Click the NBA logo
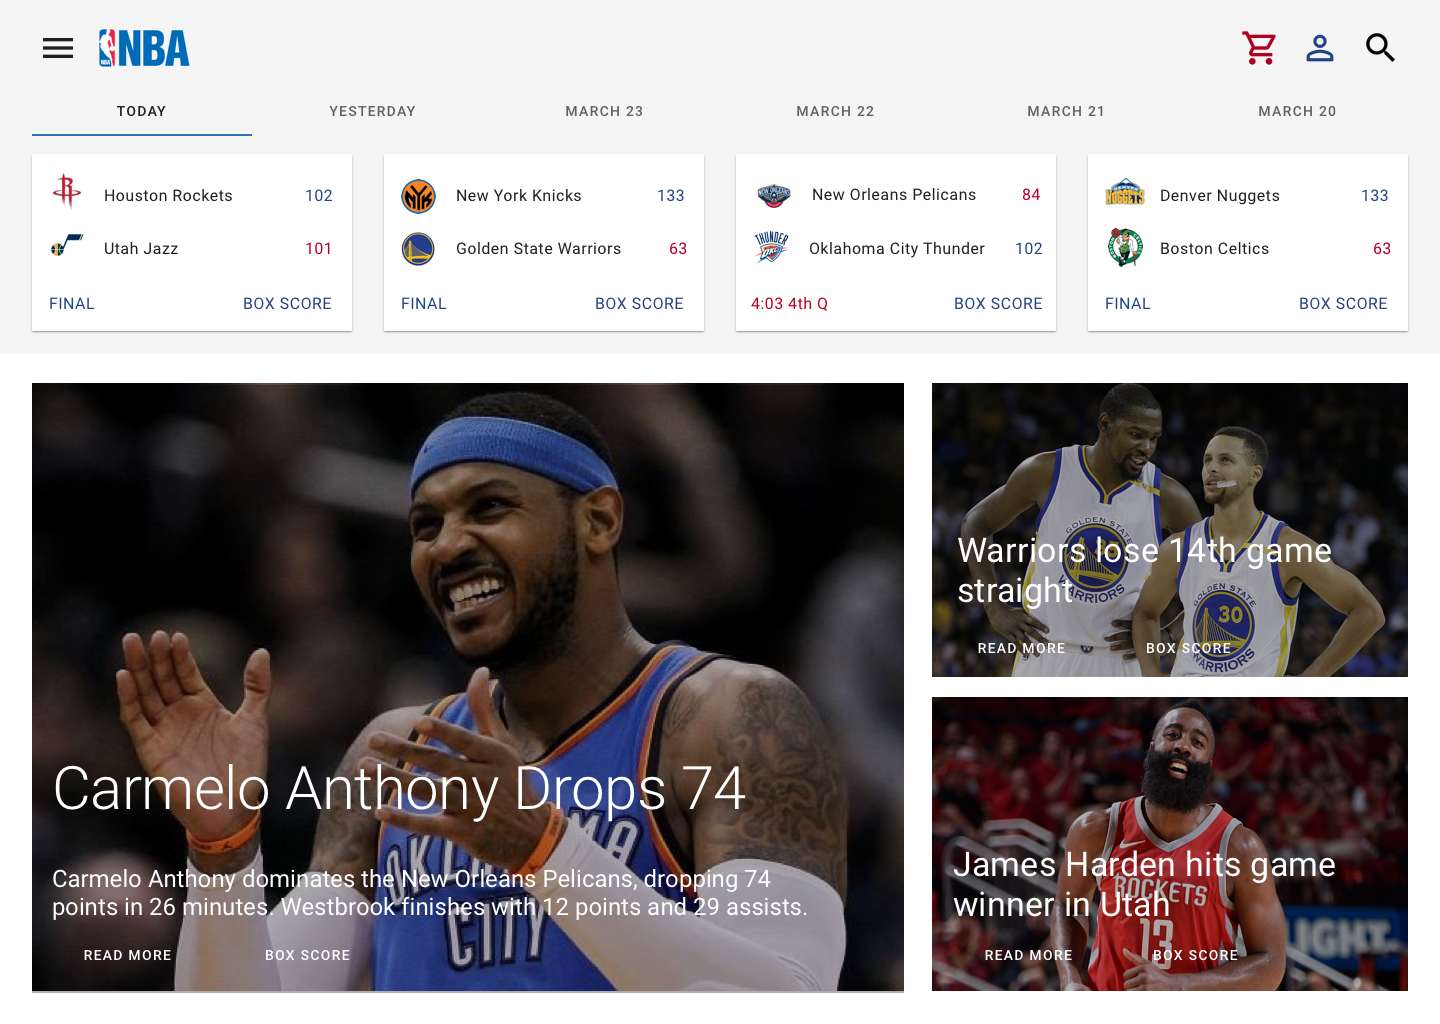1440x1024 pixels. tap(144, 48)
